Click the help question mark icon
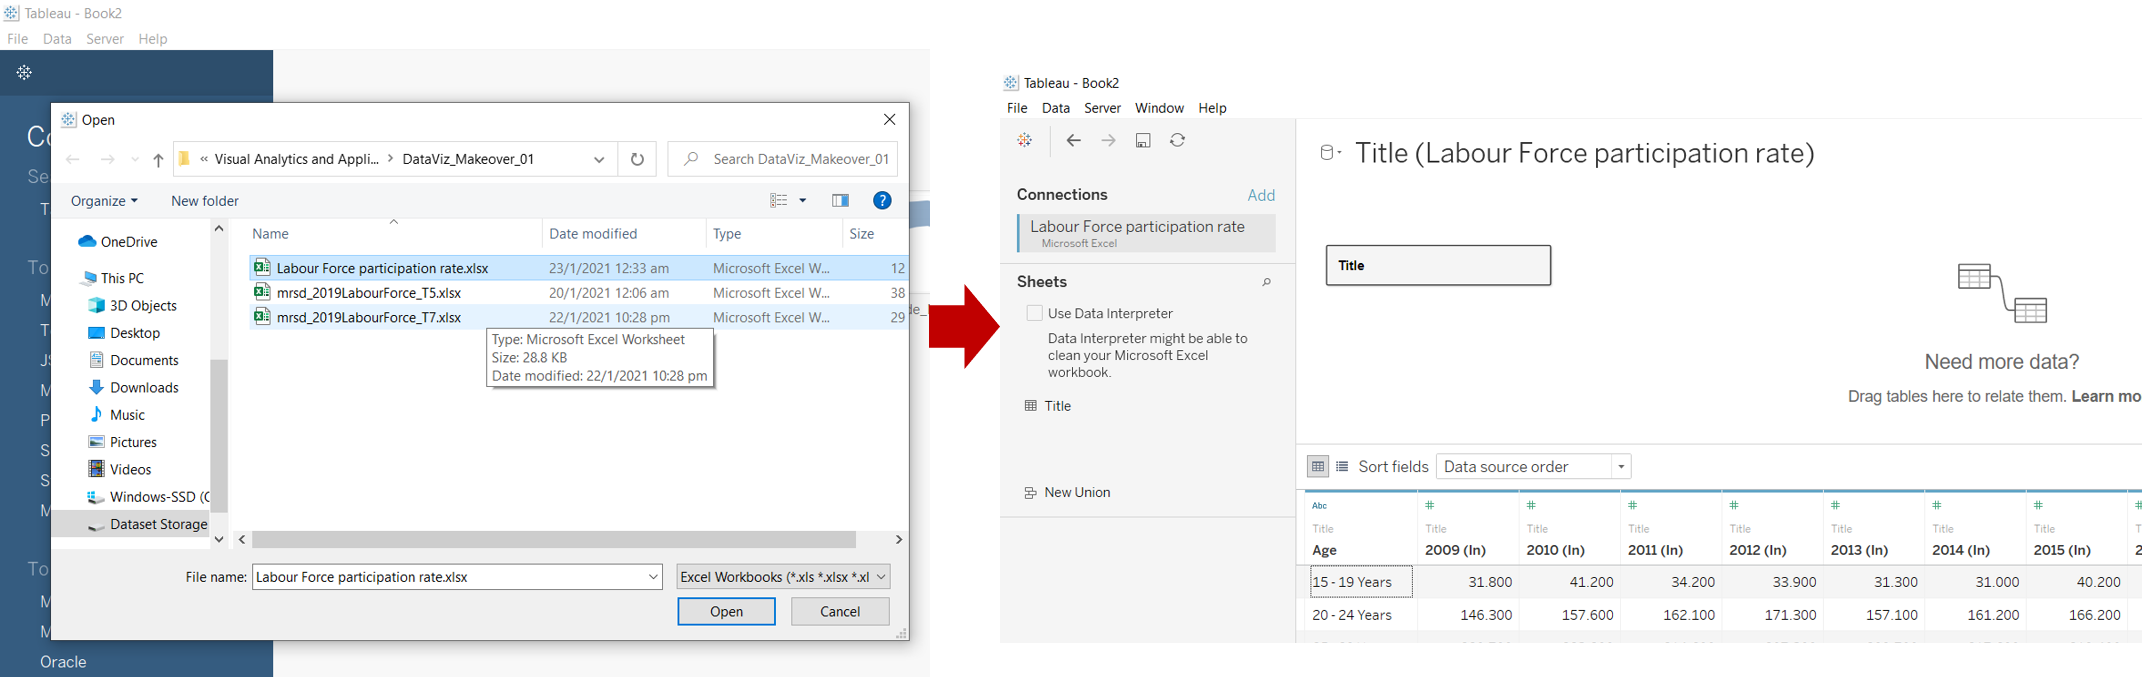Viewport: 2142px width, 677px height. pyautogui.click(x=882, y=201)
